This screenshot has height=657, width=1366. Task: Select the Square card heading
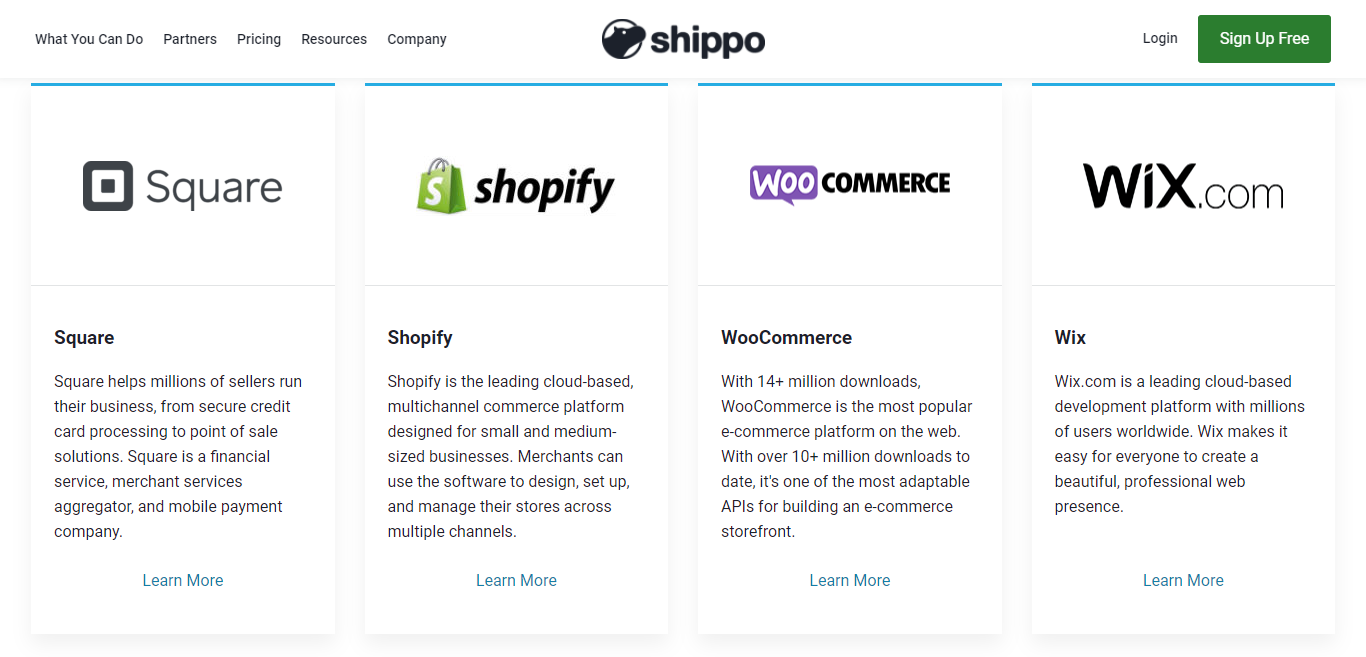[84, 337]
